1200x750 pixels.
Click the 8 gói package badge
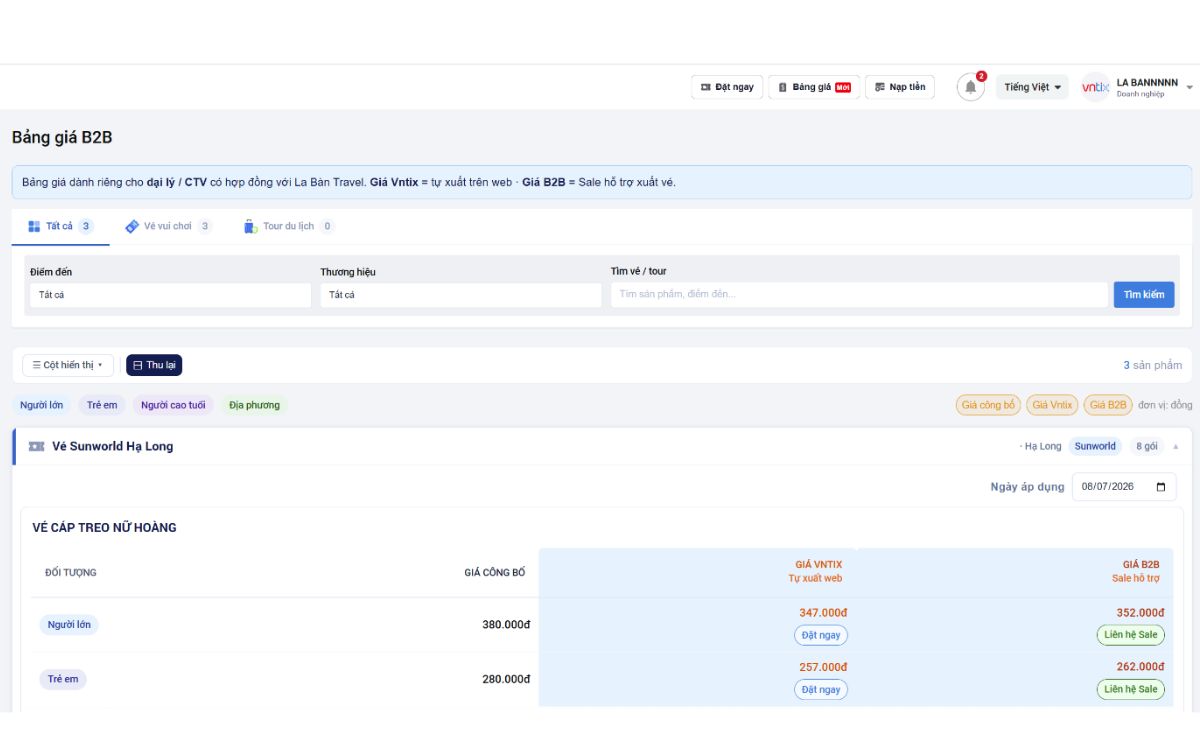pyautogui.click(x=1146, y=446)
